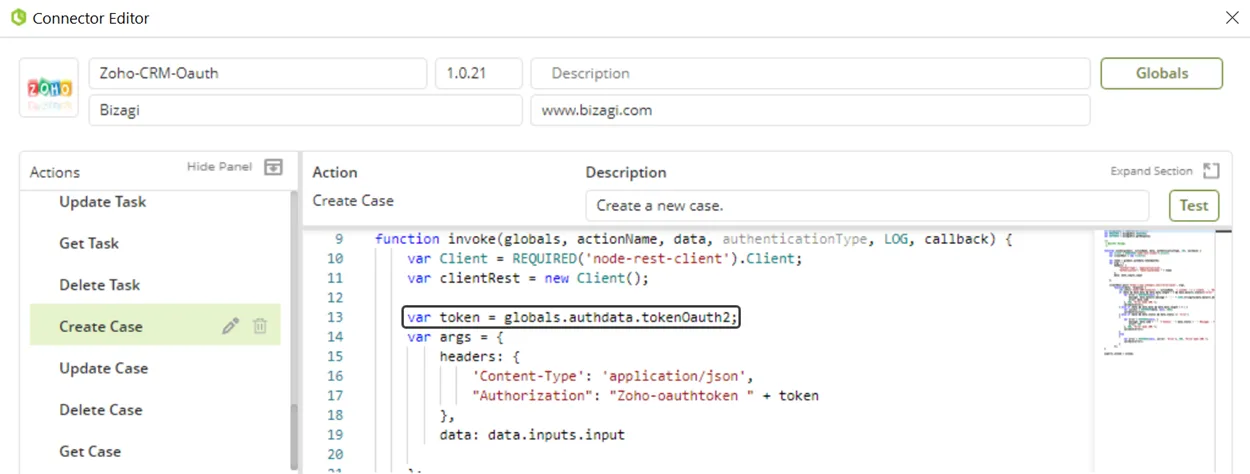Edit the action description 'Create a new case.'
1250x474 pixels.
click(x=867, y=205)
